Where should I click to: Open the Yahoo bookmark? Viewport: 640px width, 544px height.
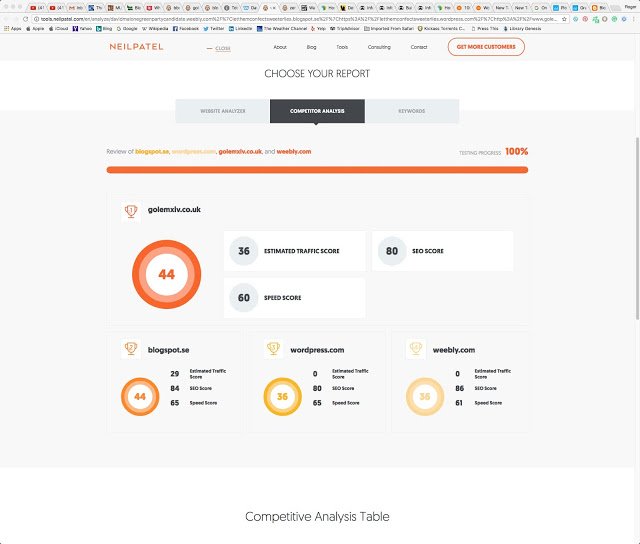(x=82, y=29)
